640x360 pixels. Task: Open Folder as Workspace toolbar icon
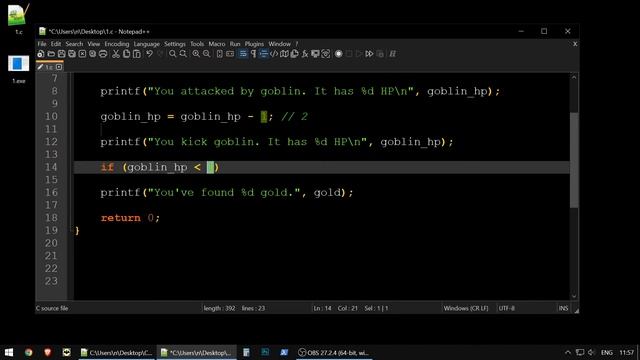(x=316, y=54)
